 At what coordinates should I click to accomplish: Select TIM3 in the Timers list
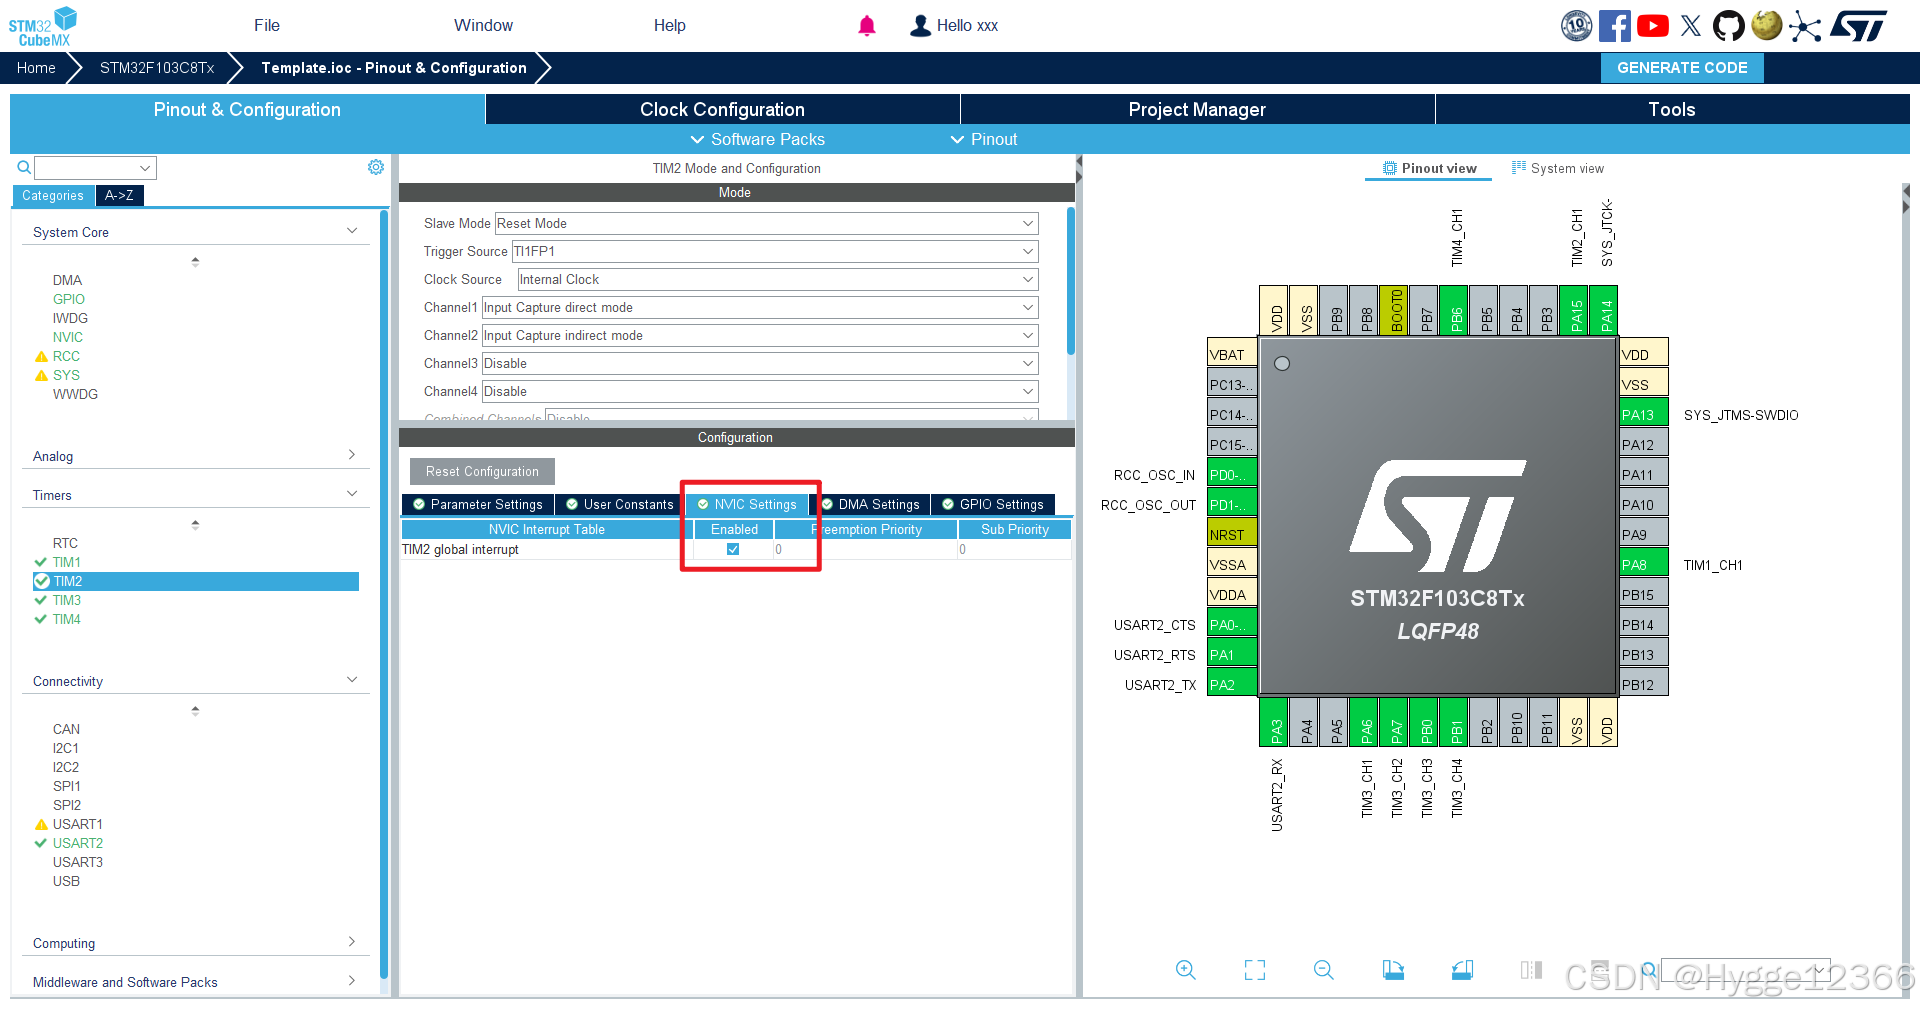[67, 600]
